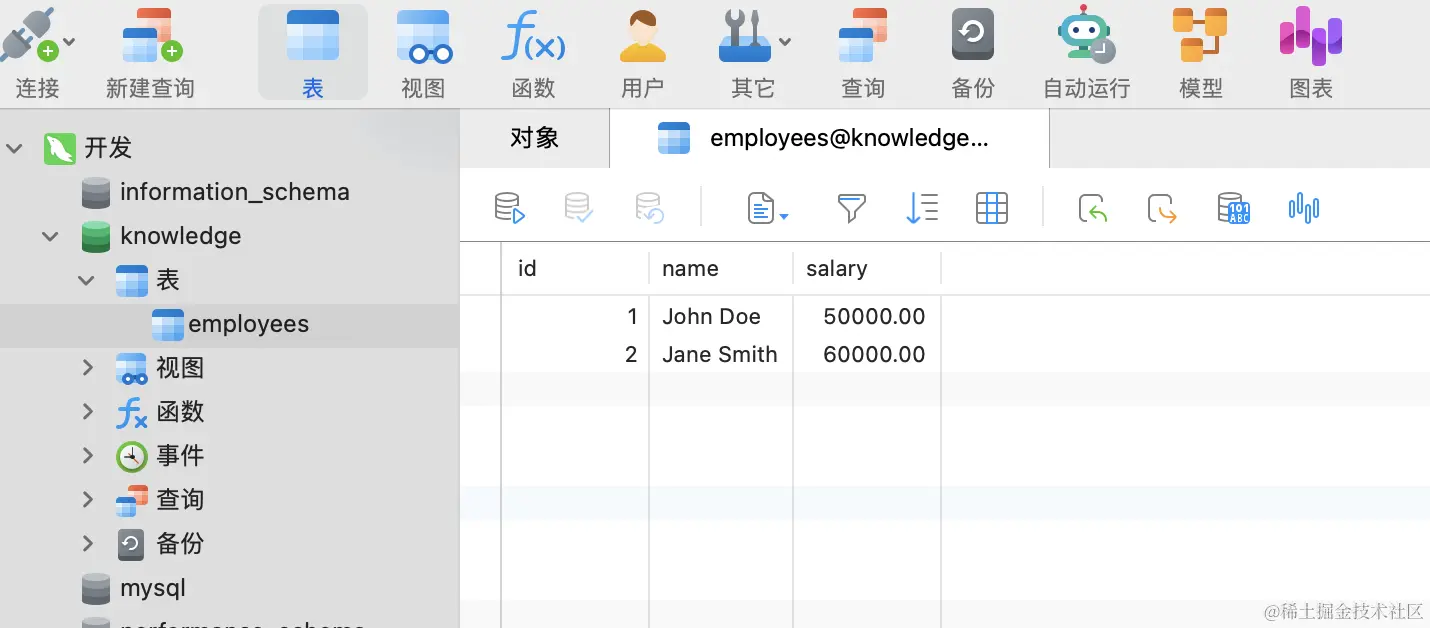
Task: Expand the 连接 dropdown arrow
Action: tap(69, 42)
